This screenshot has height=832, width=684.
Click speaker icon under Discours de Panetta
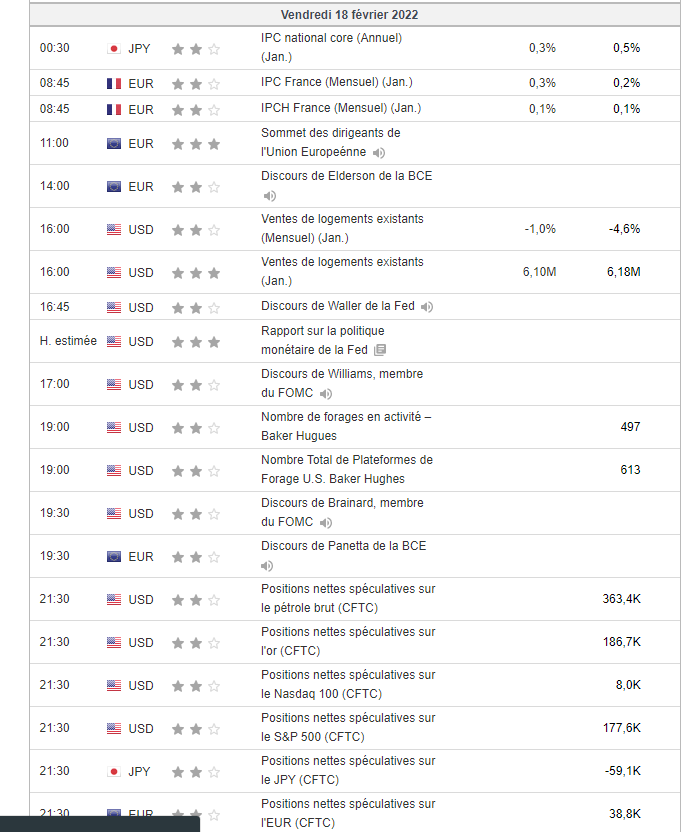point(269,565)
